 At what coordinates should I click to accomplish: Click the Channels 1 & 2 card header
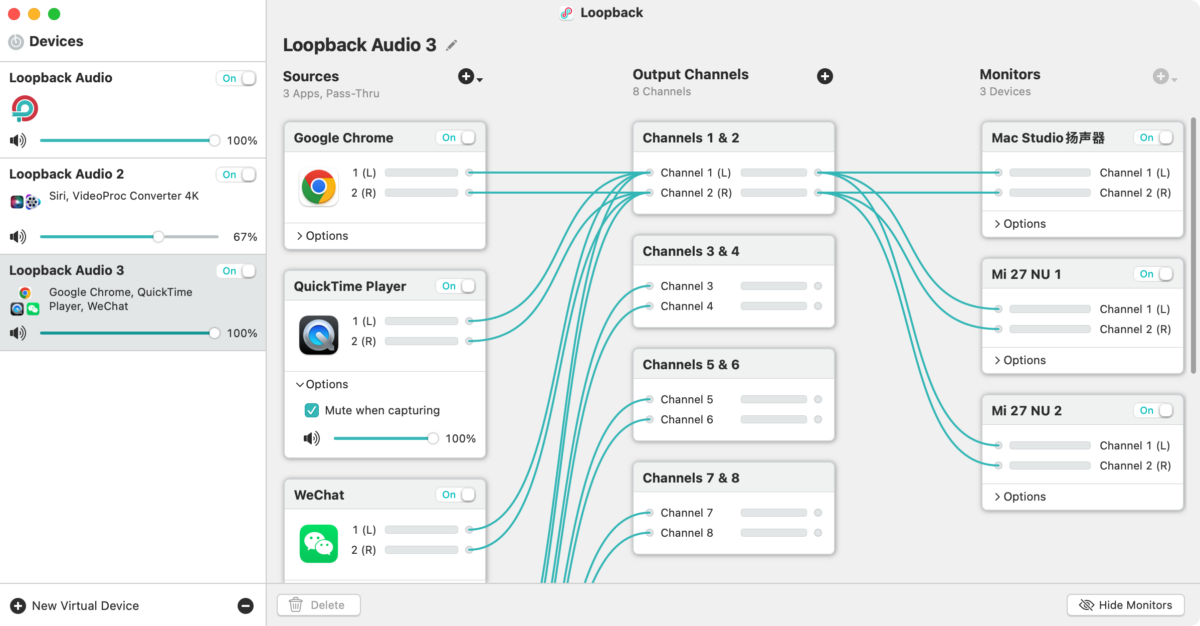pyautogui.click(x=734, y=138)
